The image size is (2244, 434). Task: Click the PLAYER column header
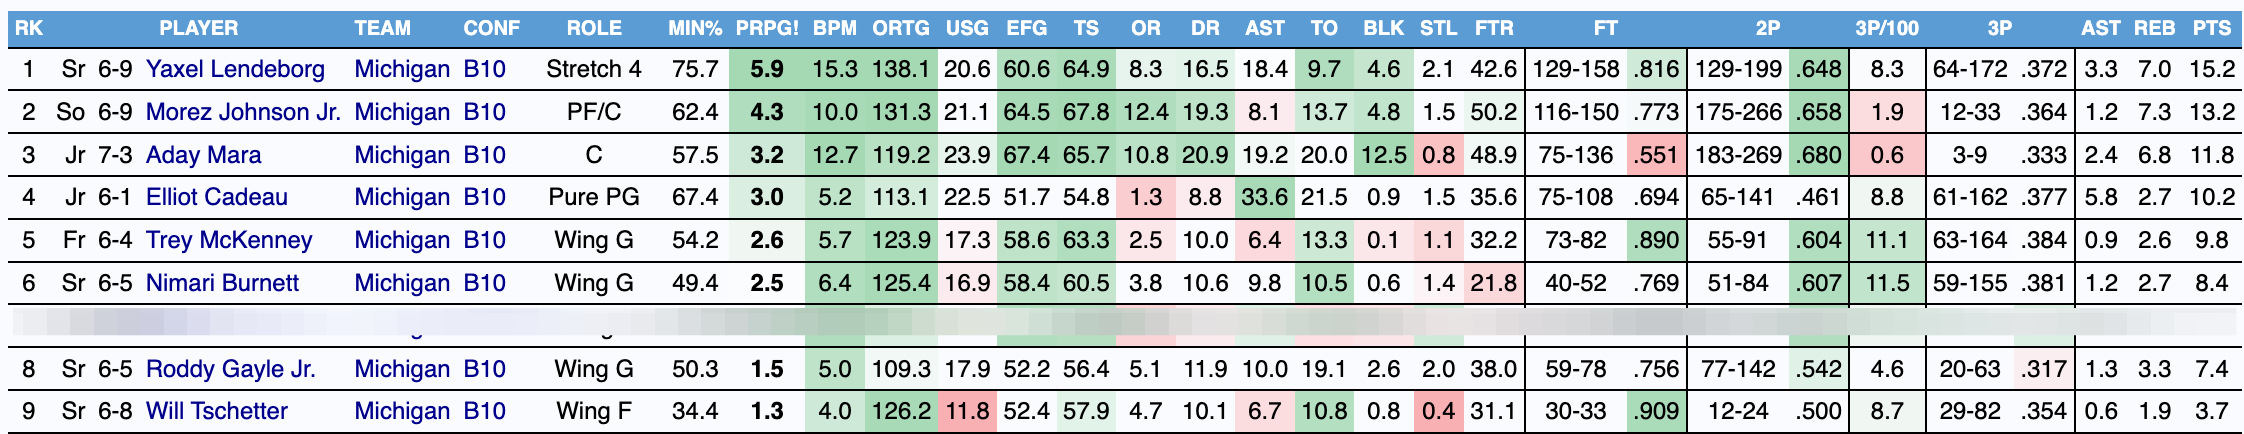(x=198, y=28)
